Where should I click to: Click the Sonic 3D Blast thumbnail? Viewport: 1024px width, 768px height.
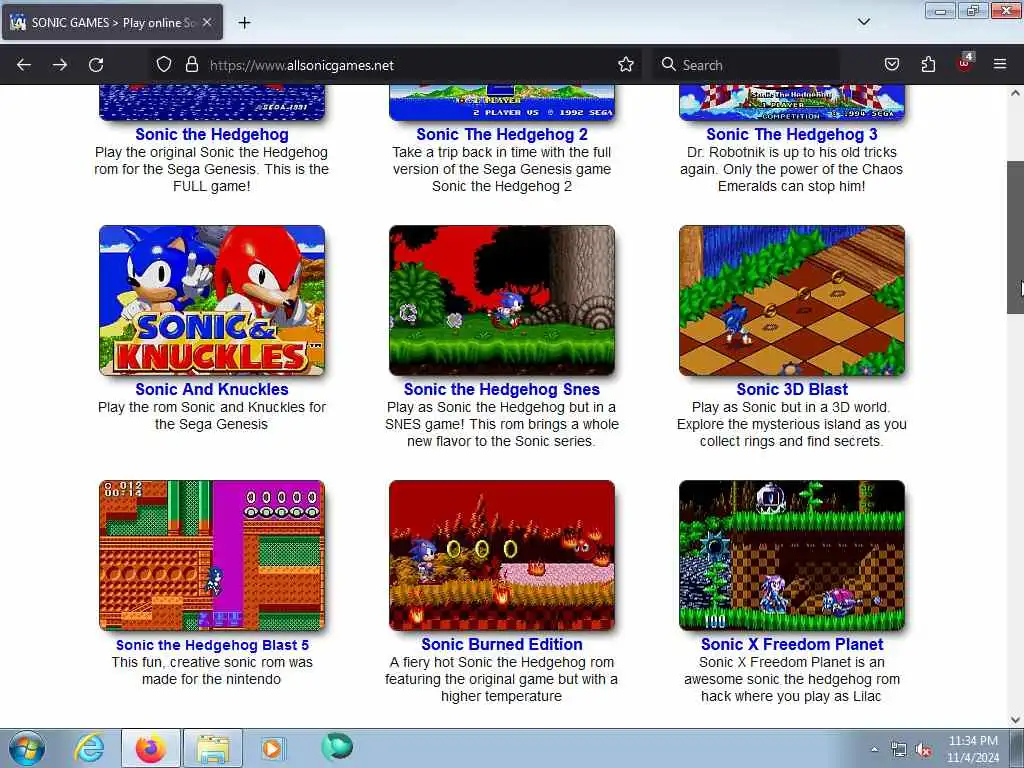pyautogui.click(x=792, y=300)
